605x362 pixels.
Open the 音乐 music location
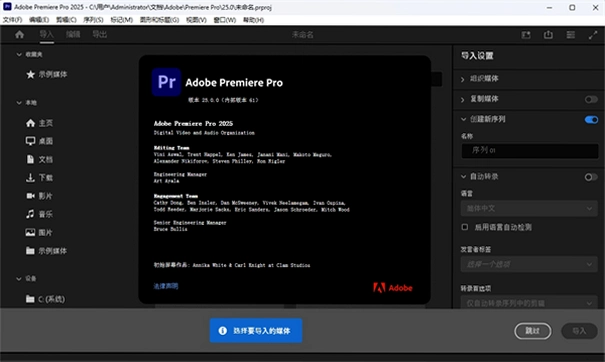pyautogui.click(x=39, y=214)
